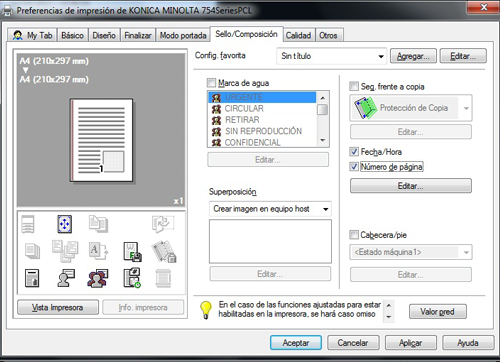Click the single user with card icon

point(66,278)
